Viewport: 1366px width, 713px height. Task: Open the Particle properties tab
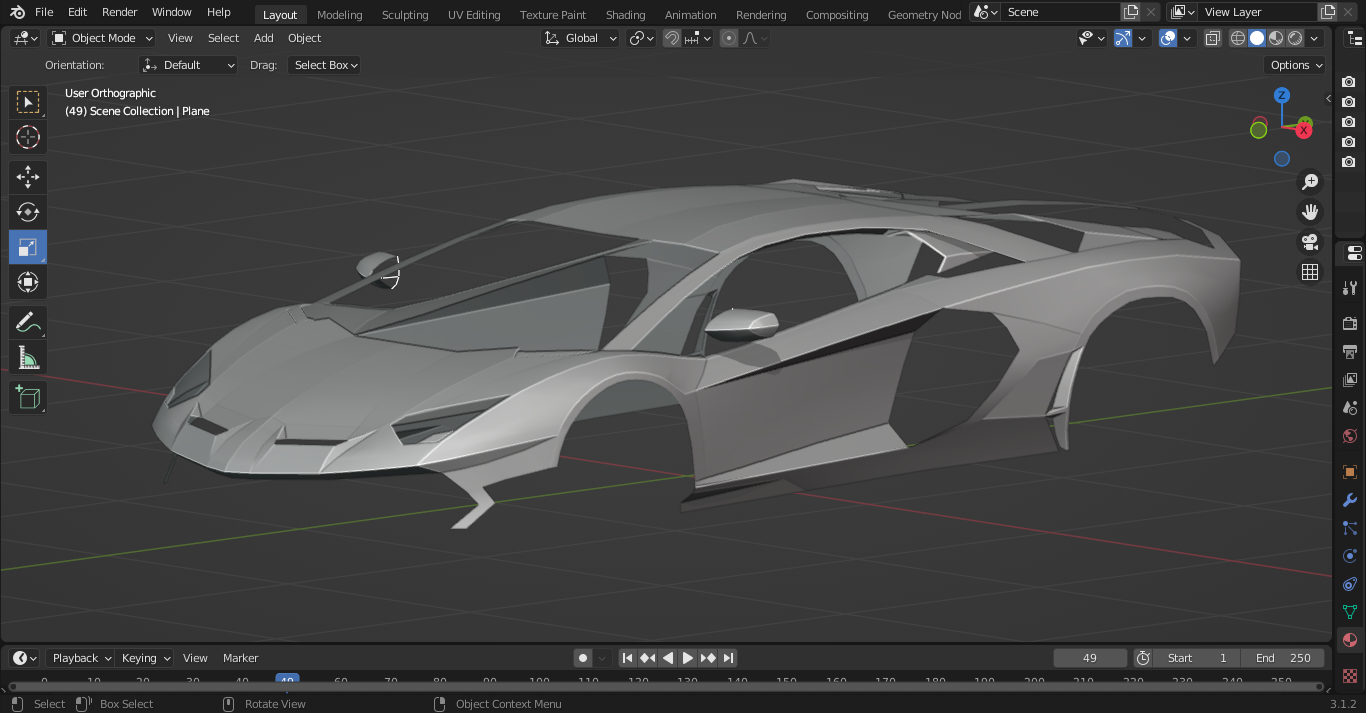(x=1350, y=528)
